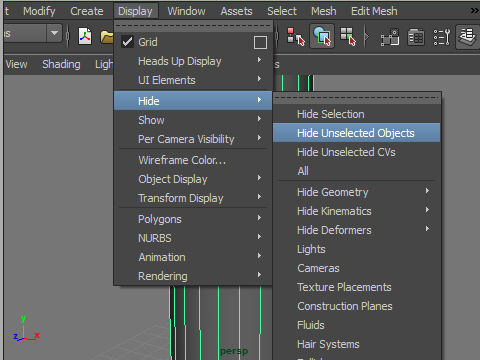The height and width of the screenshot is (360, 480).
Task: Expand the Object Display submenu
Action: 193,179
